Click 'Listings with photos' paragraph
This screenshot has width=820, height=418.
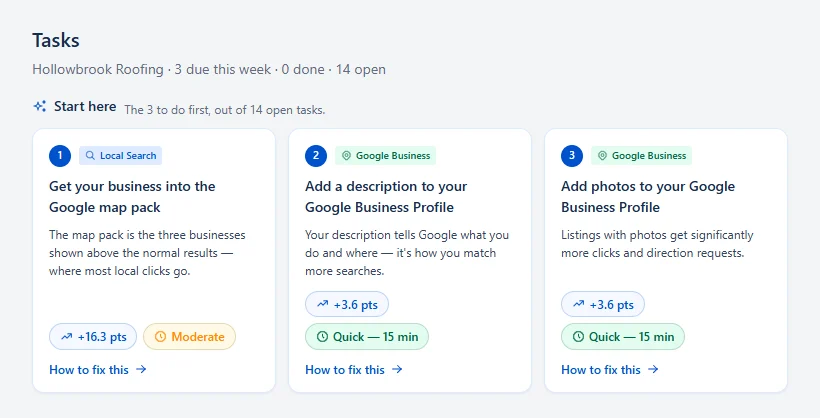pyautogui.click(x=657, y=244)
